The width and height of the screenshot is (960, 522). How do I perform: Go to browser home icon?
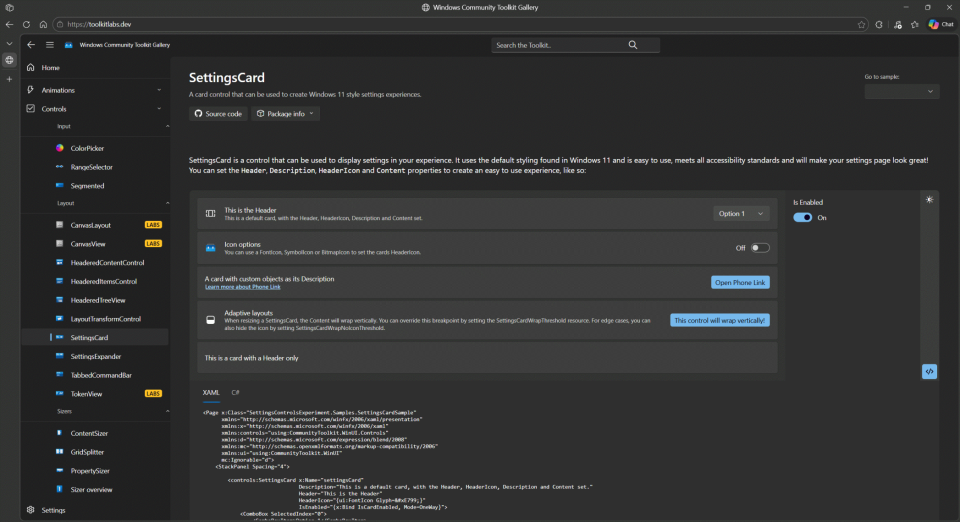click(43, 24)
